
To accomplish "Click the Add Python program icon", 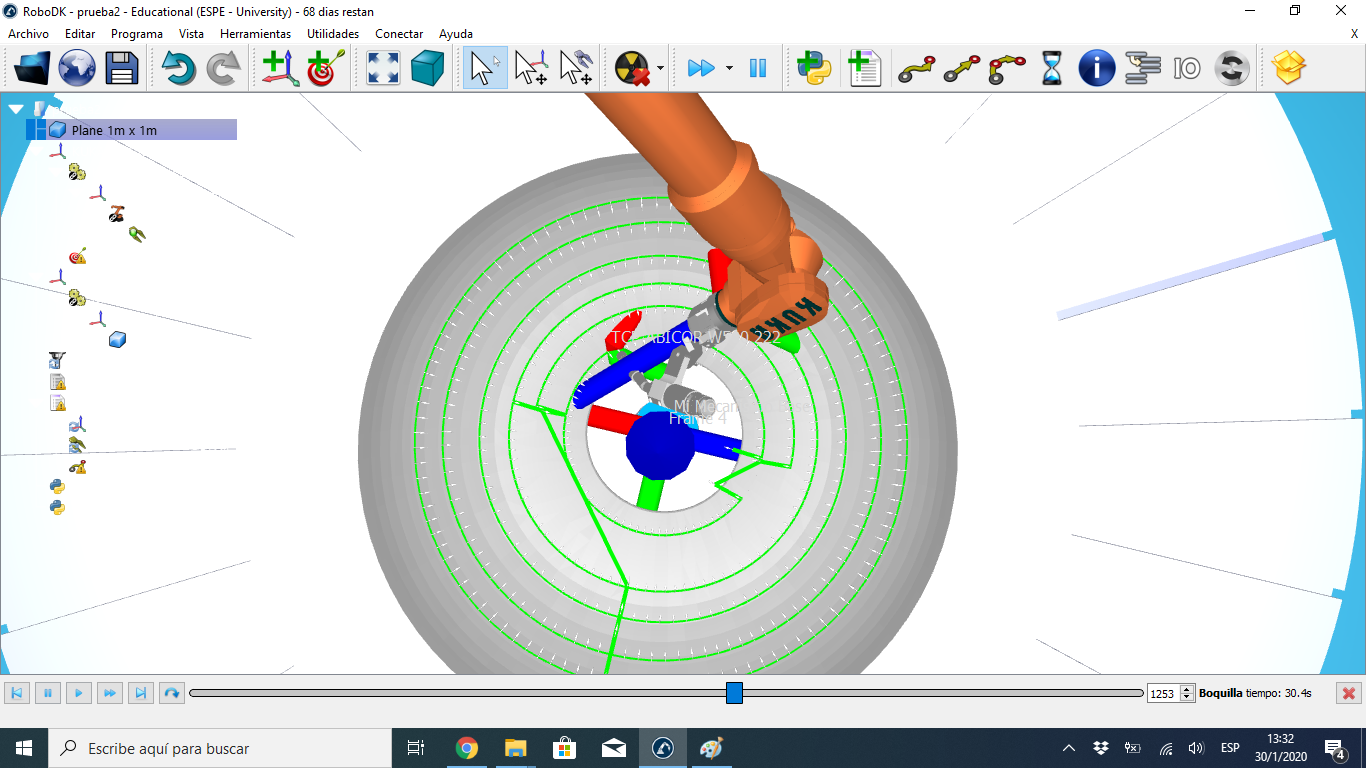I will (x=814, y=68).
